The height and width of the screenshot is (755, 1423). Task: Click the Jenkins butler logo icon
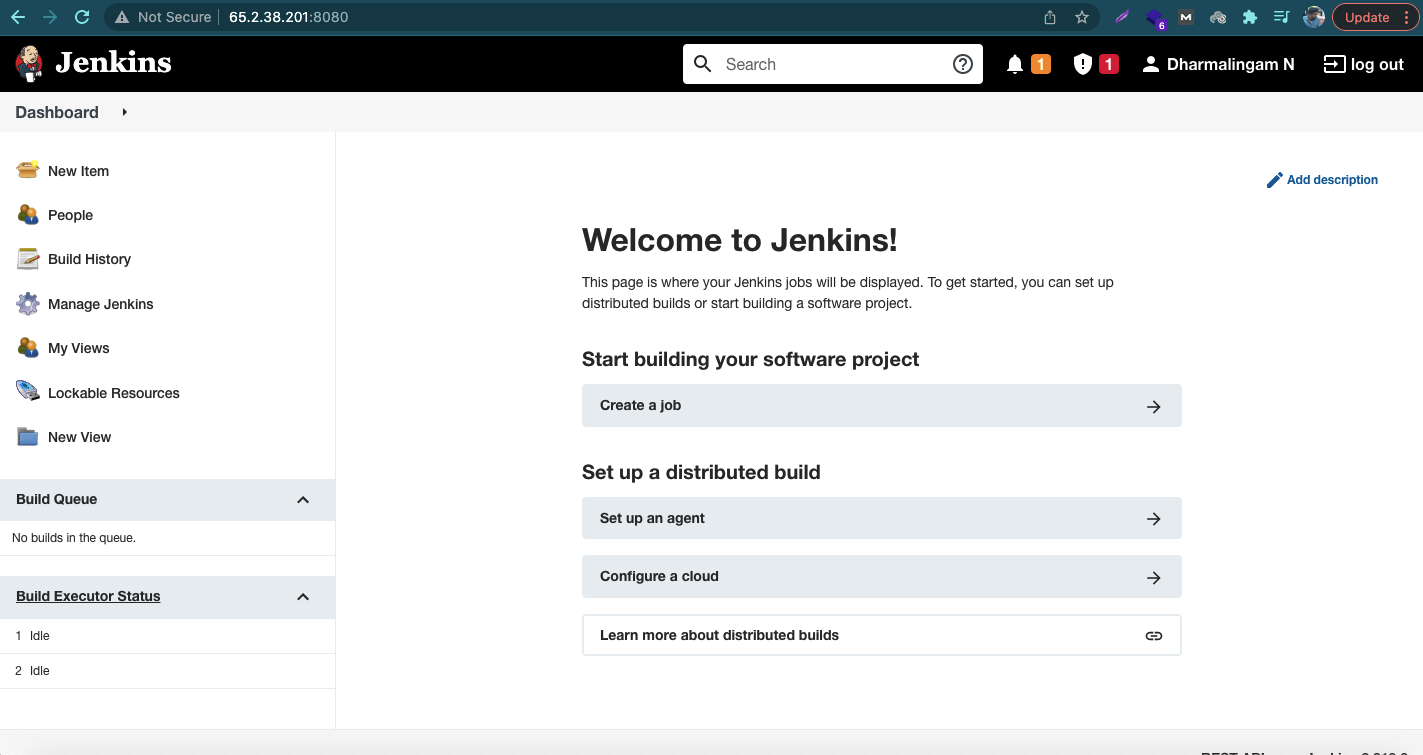pos(30,63)
